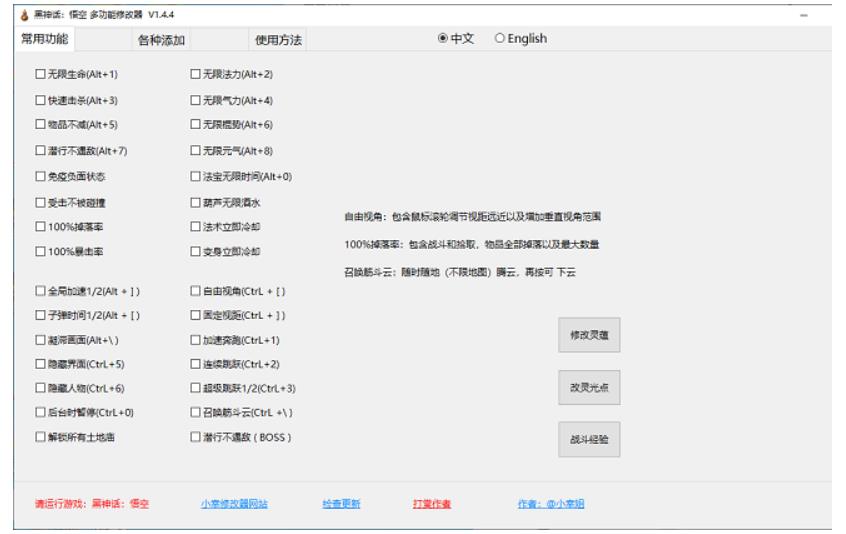Image resolution: width=846 pixels, height=534 pixels.
Task: Enable 超级跳跃1/2(CtrL+3) checkbox
Action: [195, 388]
